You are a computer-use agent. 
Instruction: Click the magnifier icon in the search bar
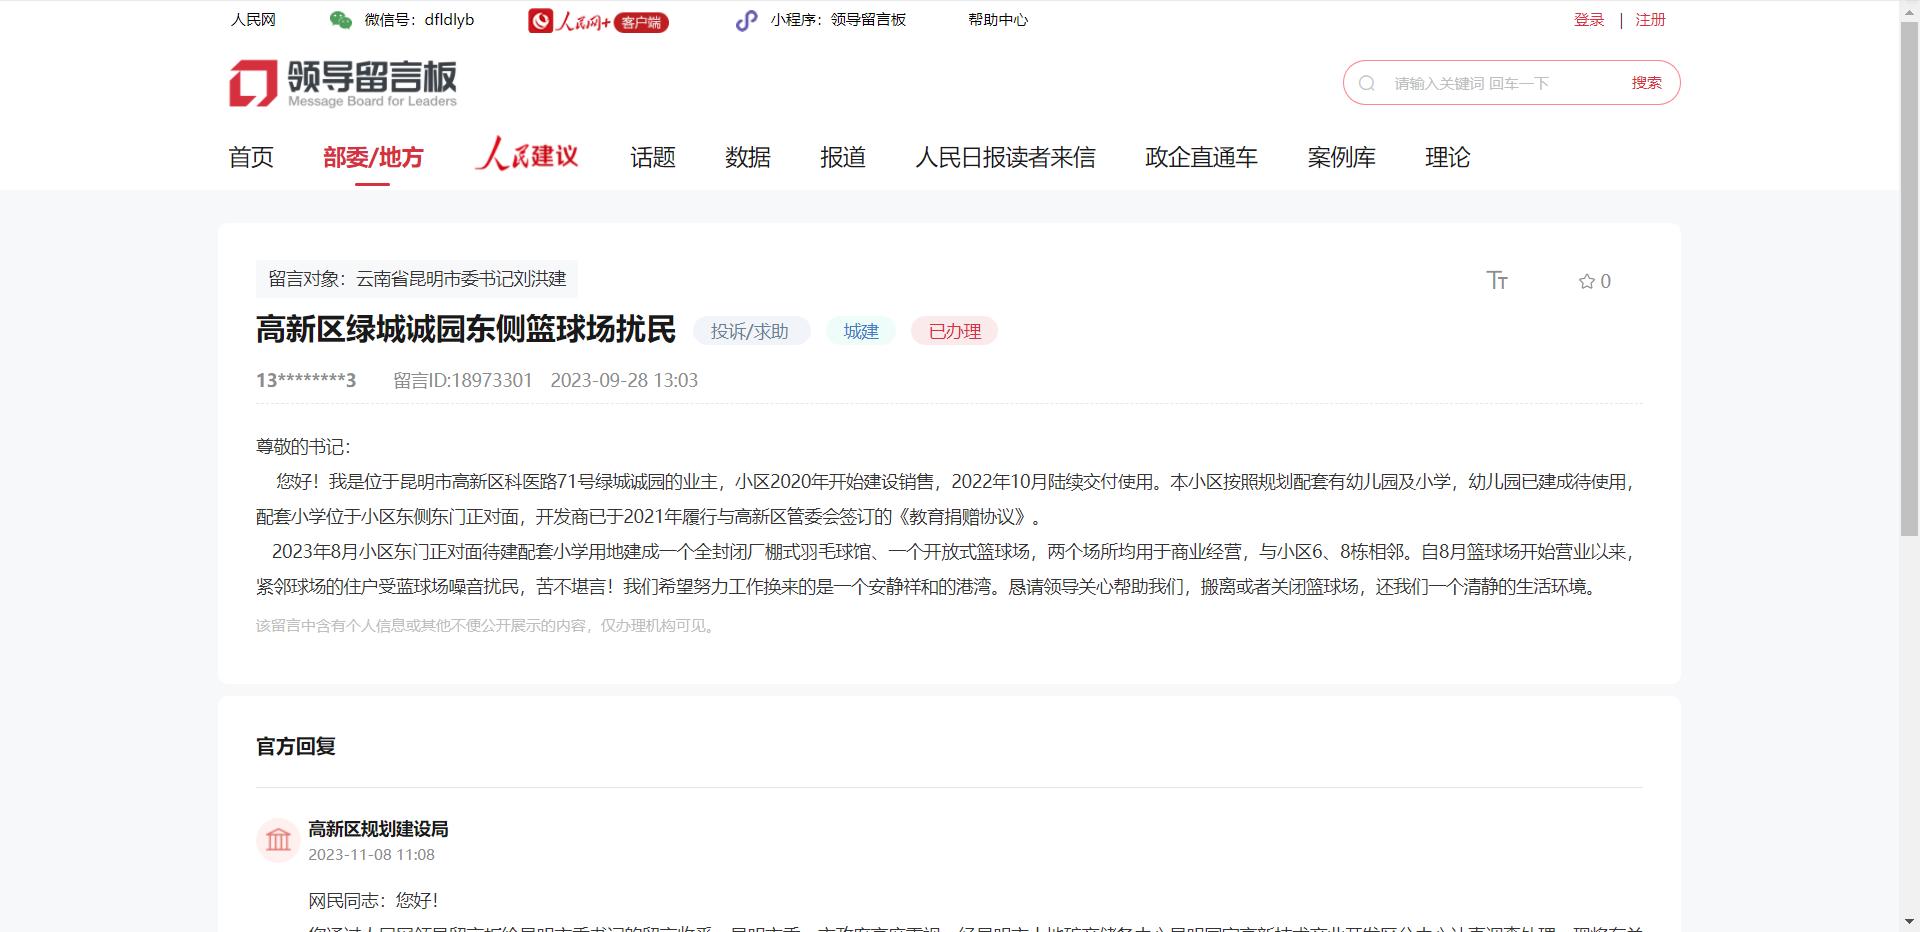[x=1365, y=82]
